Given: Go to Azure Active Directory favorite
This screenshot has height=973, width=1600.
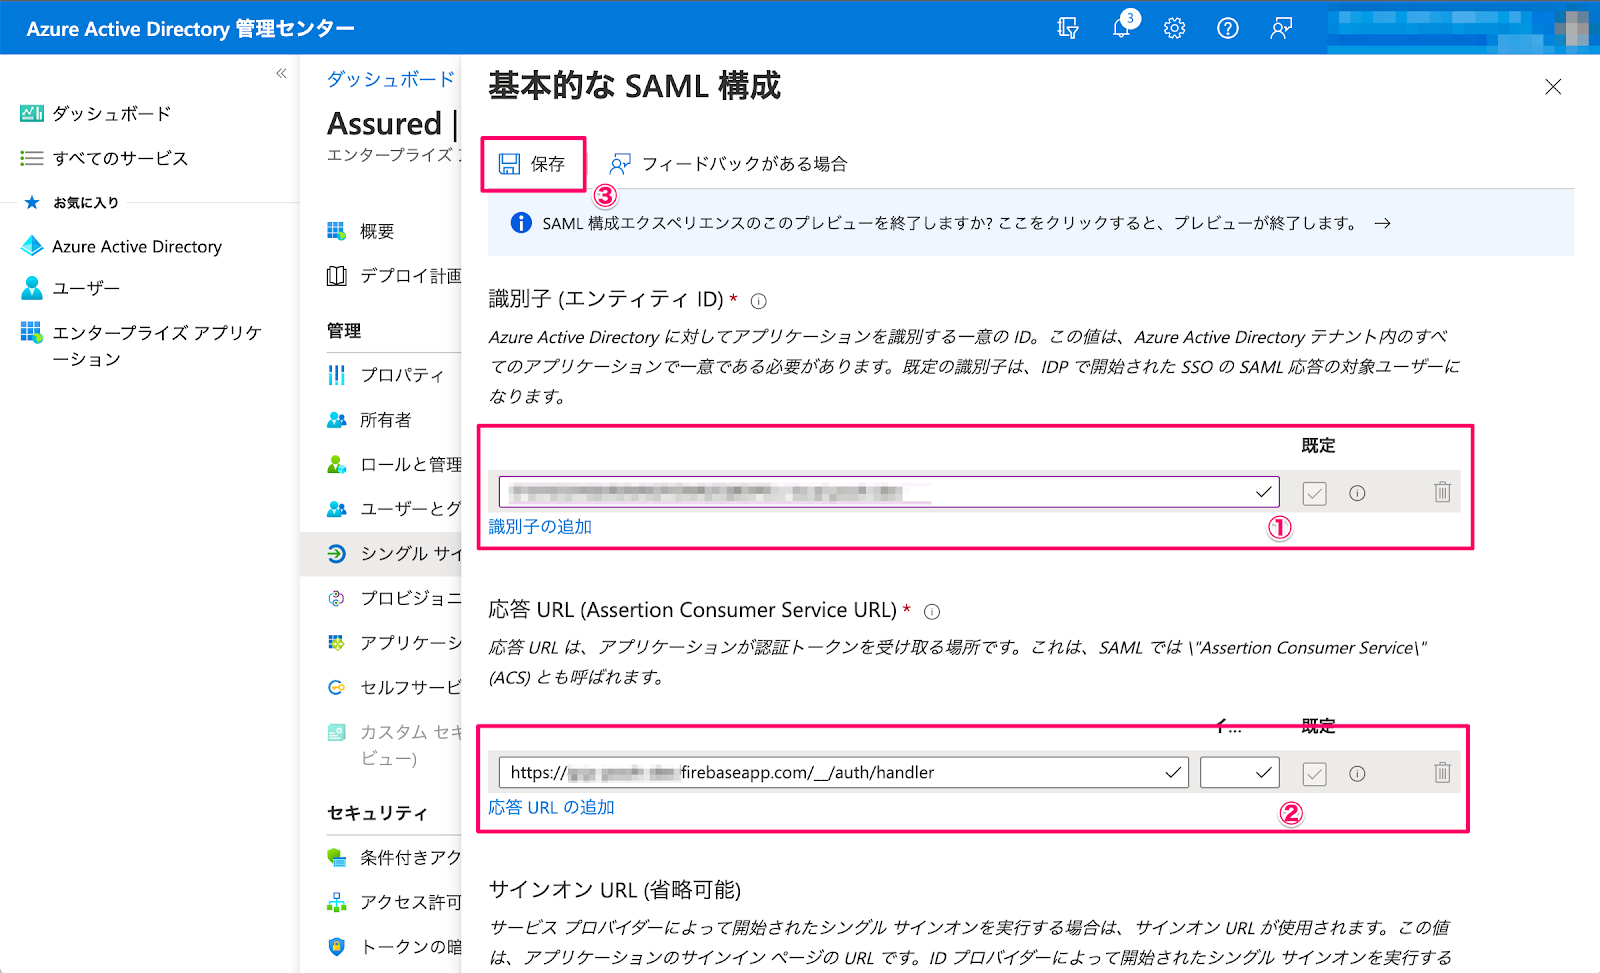Looking at the screenshot, I should [x=122, y=246].
